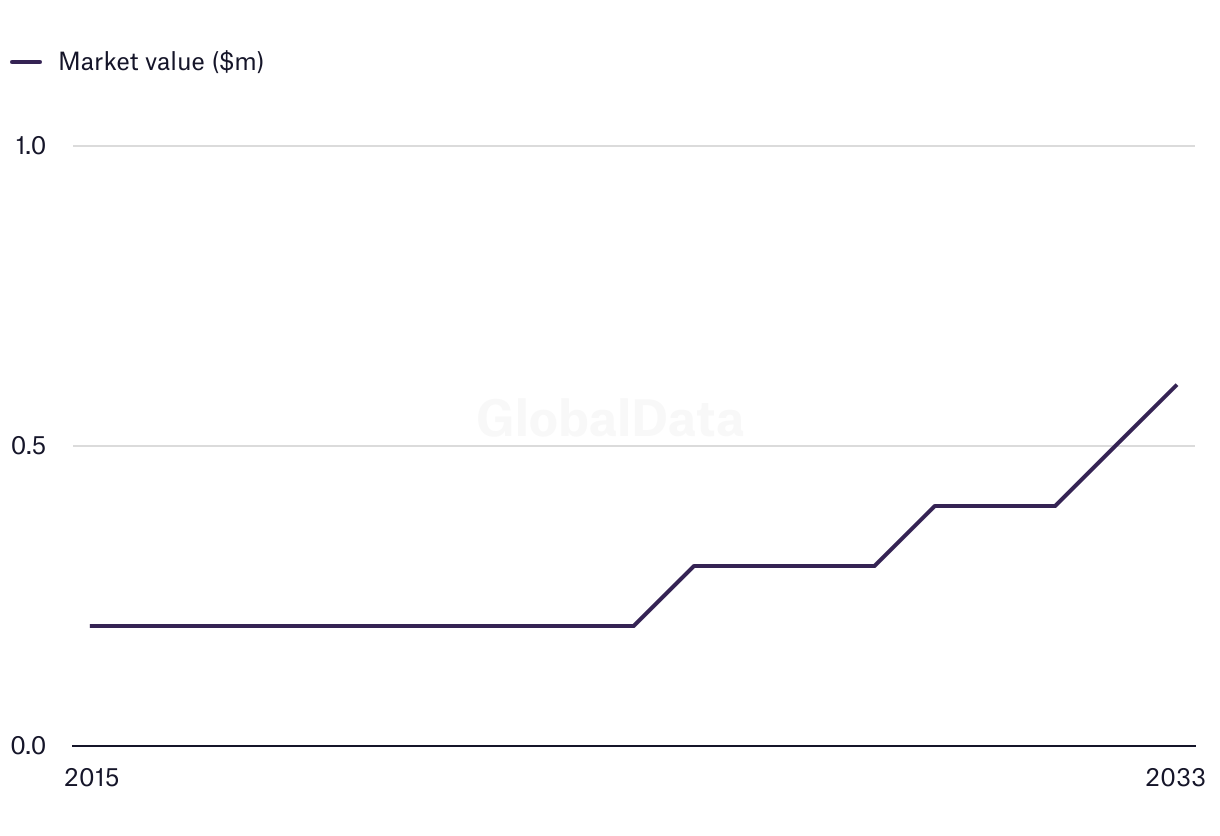
Task: Click the GlobalData watermark in chart center
Action: click(610, 418)
